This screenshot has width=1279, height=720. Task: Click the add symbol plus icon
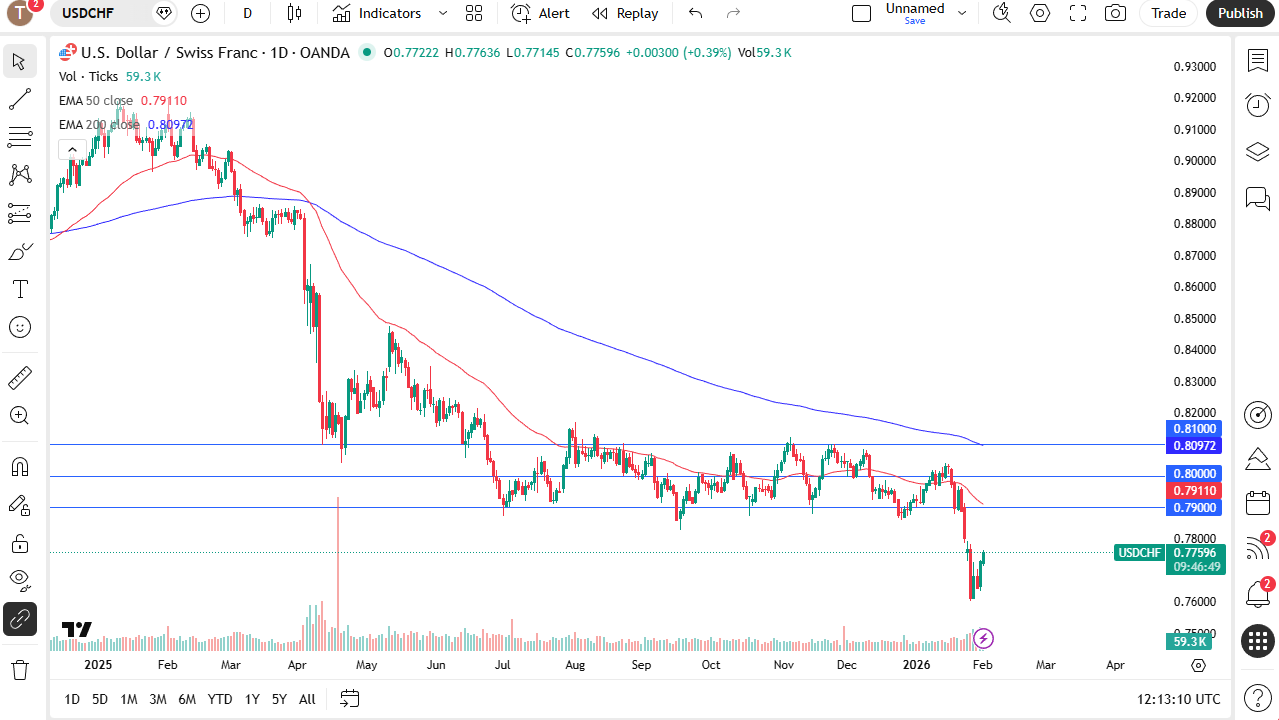tap(201, 13)
